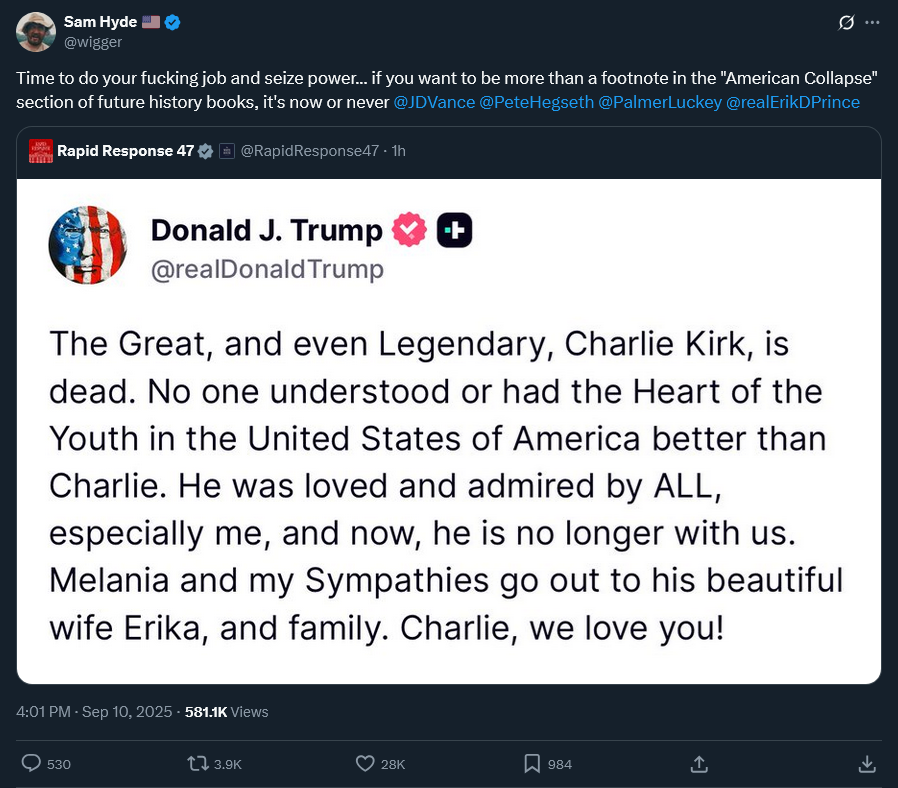The image size is (898, 788).
Task: Like the post with the heart icon
Action: (x=365, y=763)
